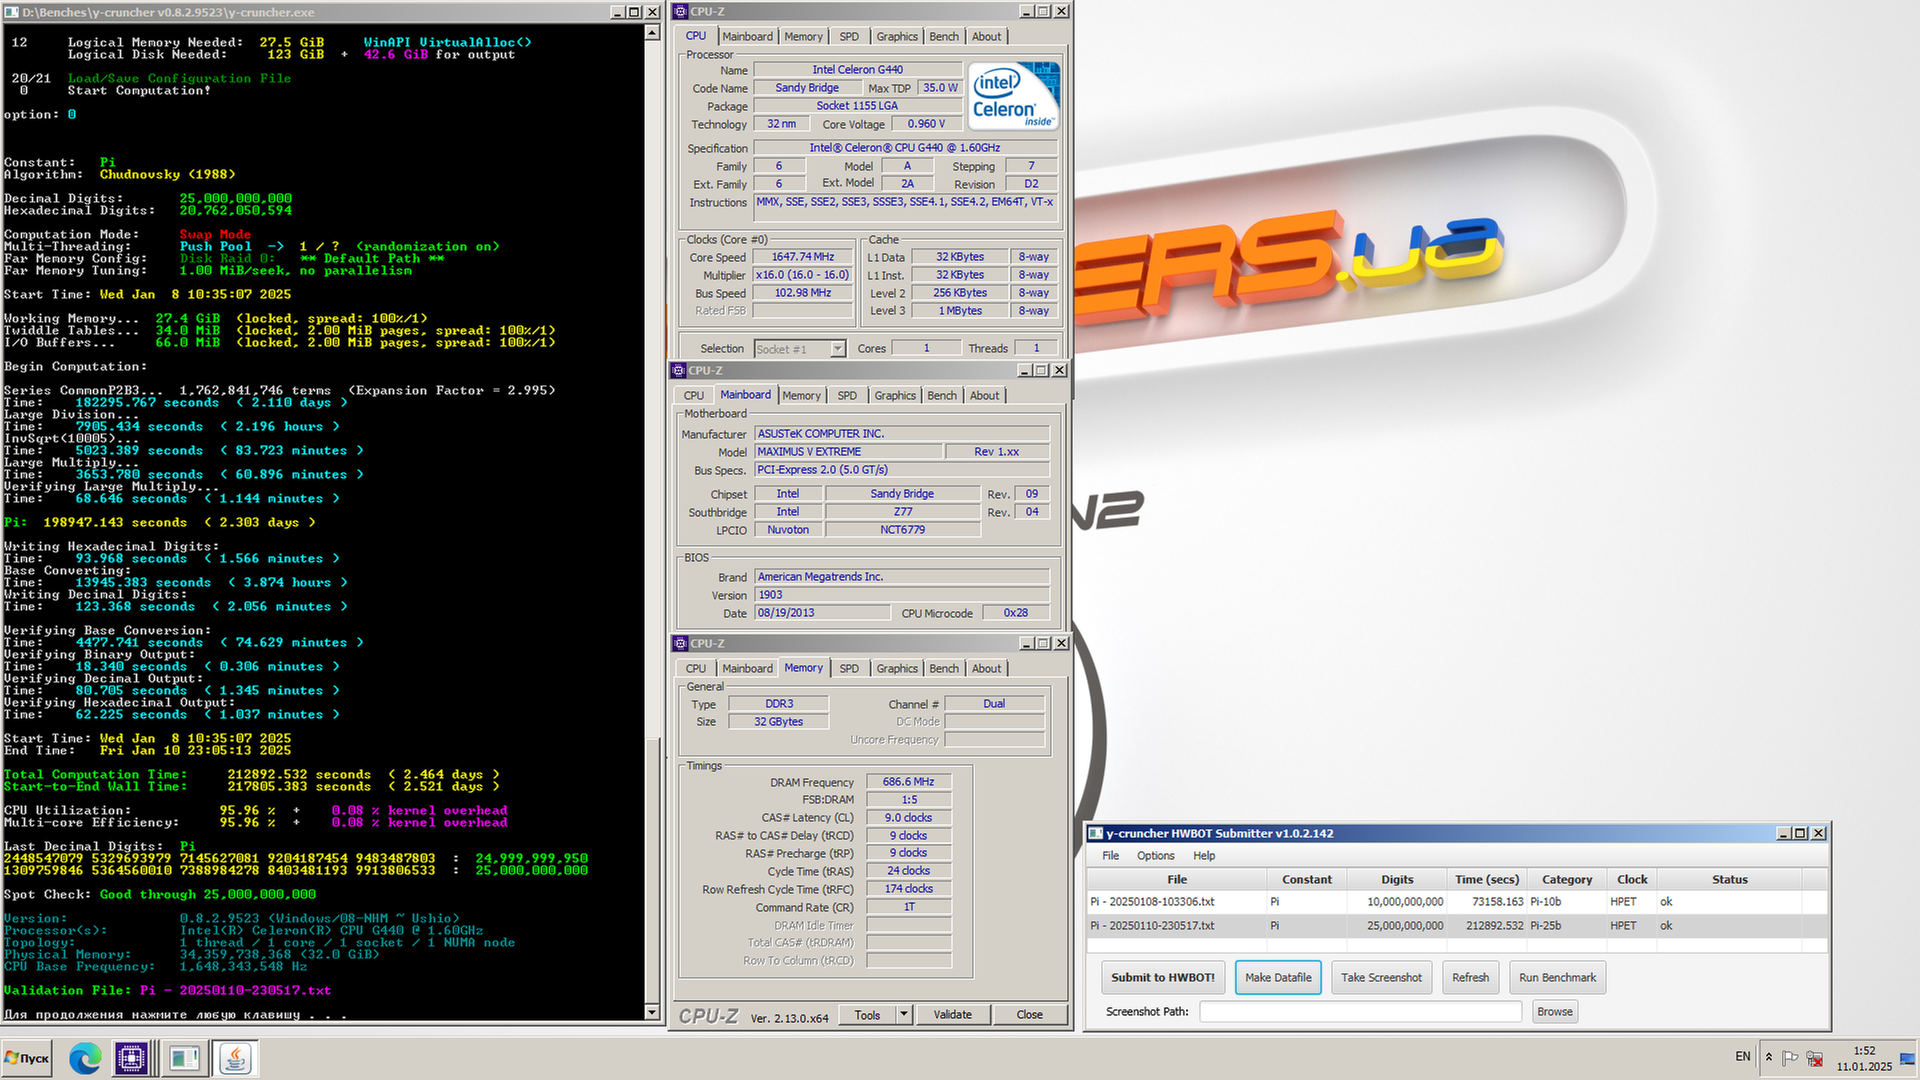Click the bottom CPU-Z Memory window title icon

coord(680,643)
